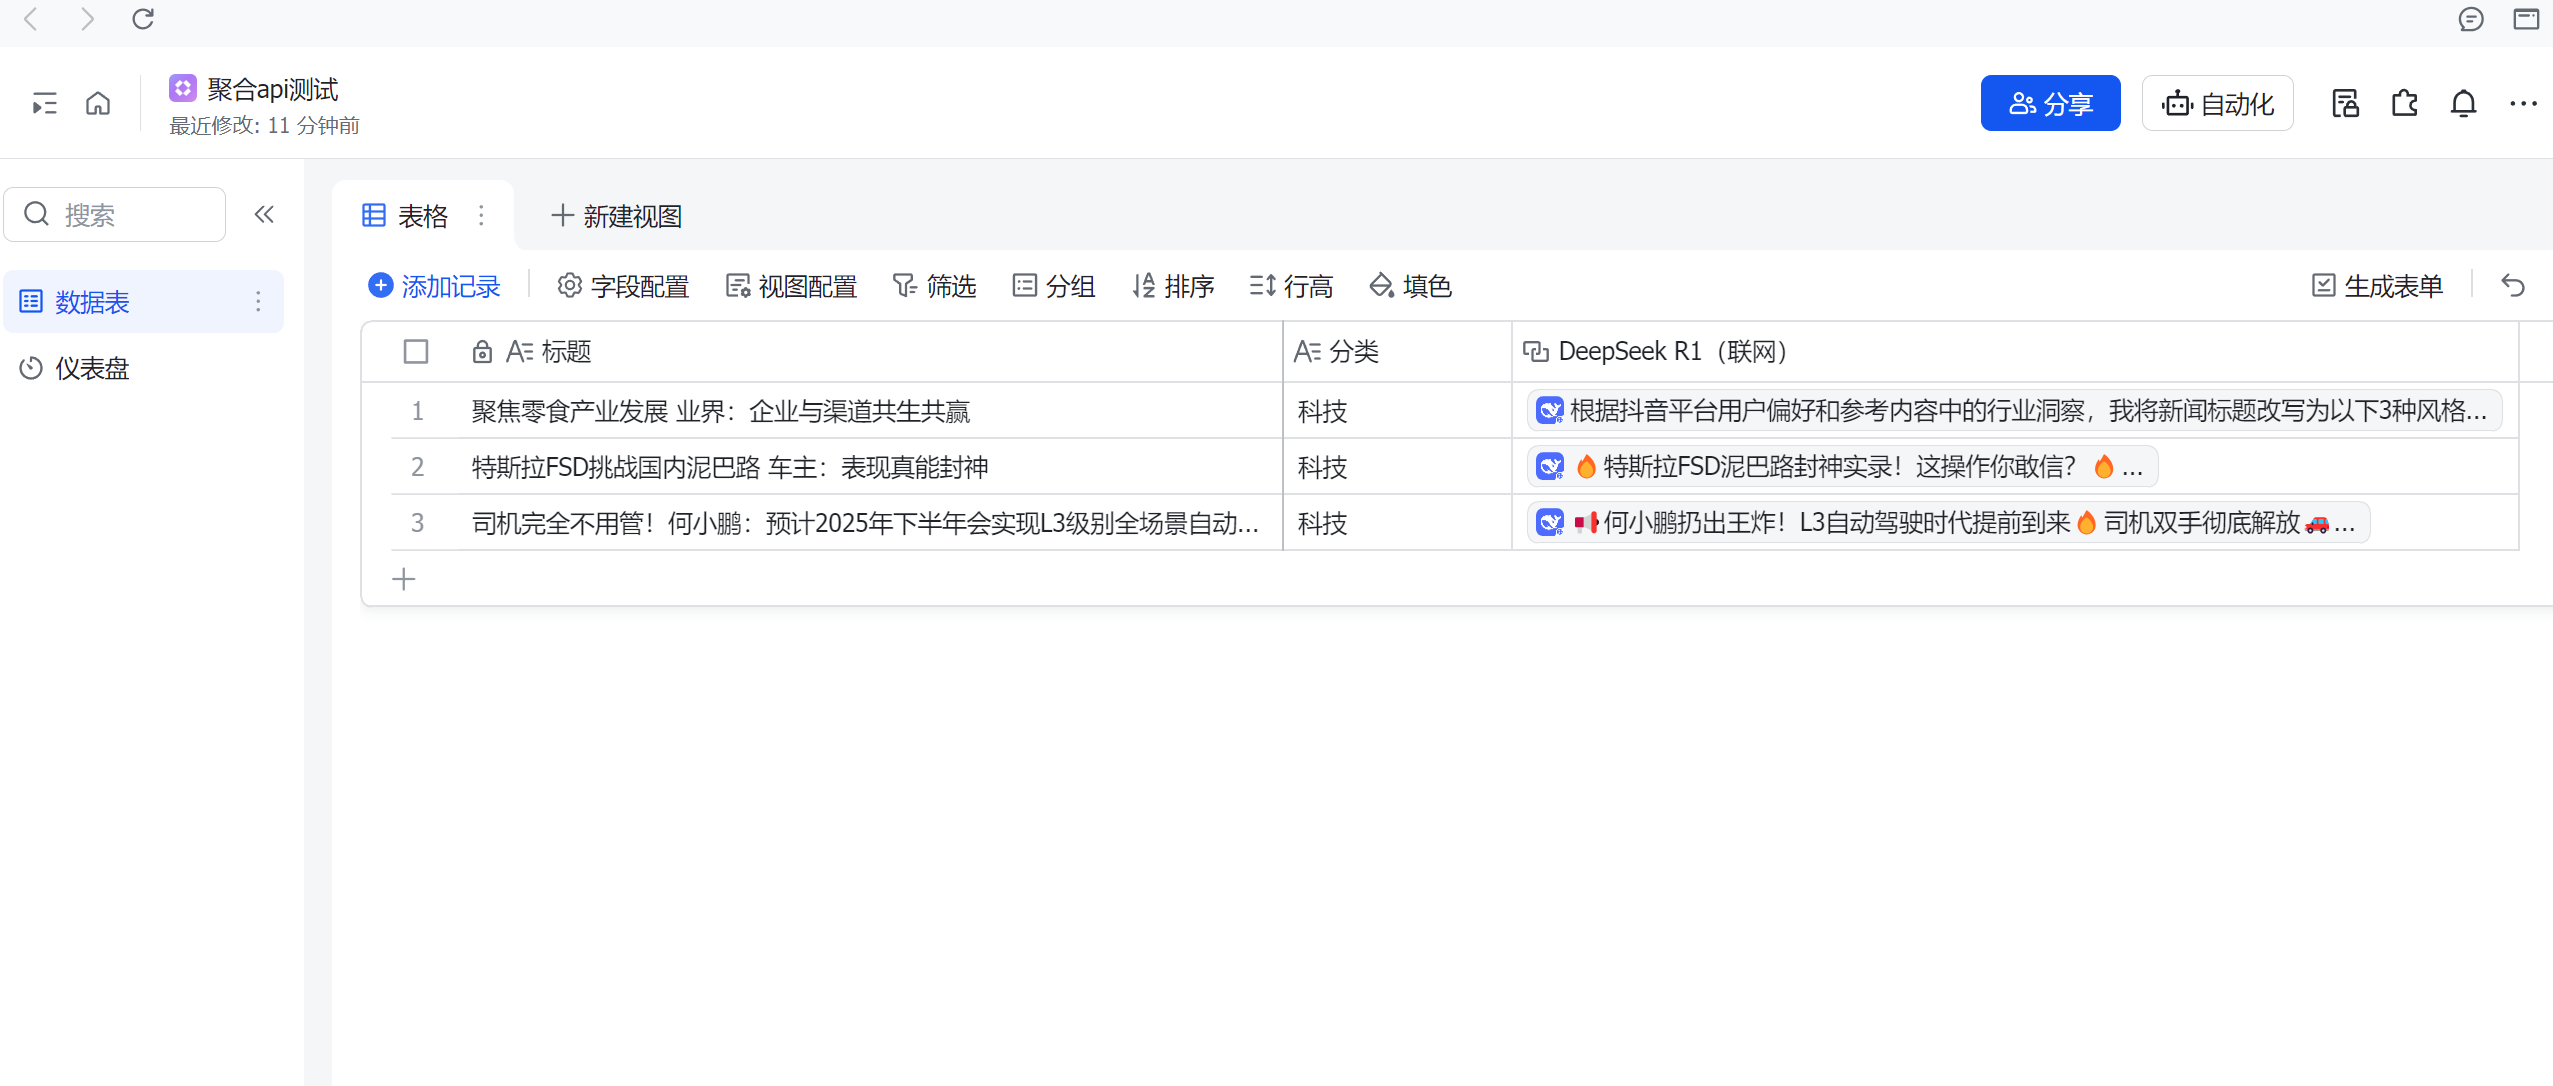
Task: Click 新建视图 to add a view
Action: tap(617, 216)
